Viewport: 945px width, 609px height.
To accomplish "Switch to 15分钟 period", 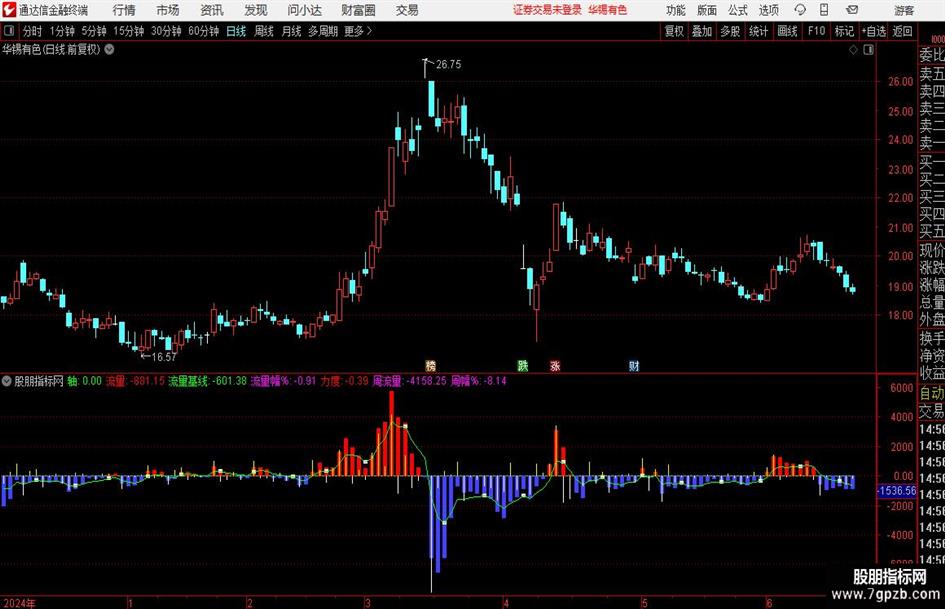I will coord(129,31).
